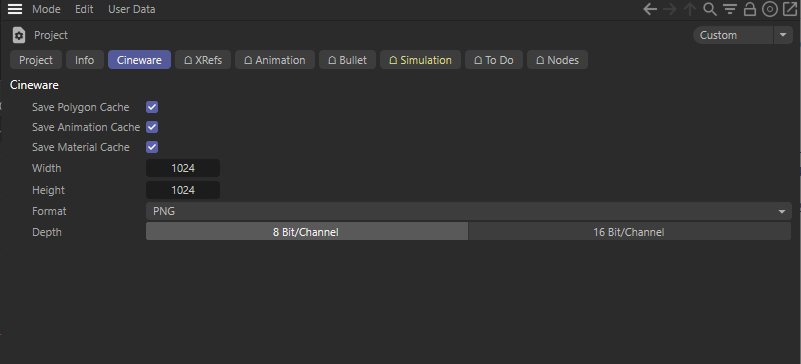This screenshot has width=801, height=364.
Task: Switch to the To Do tab
Action: (493, 60)
